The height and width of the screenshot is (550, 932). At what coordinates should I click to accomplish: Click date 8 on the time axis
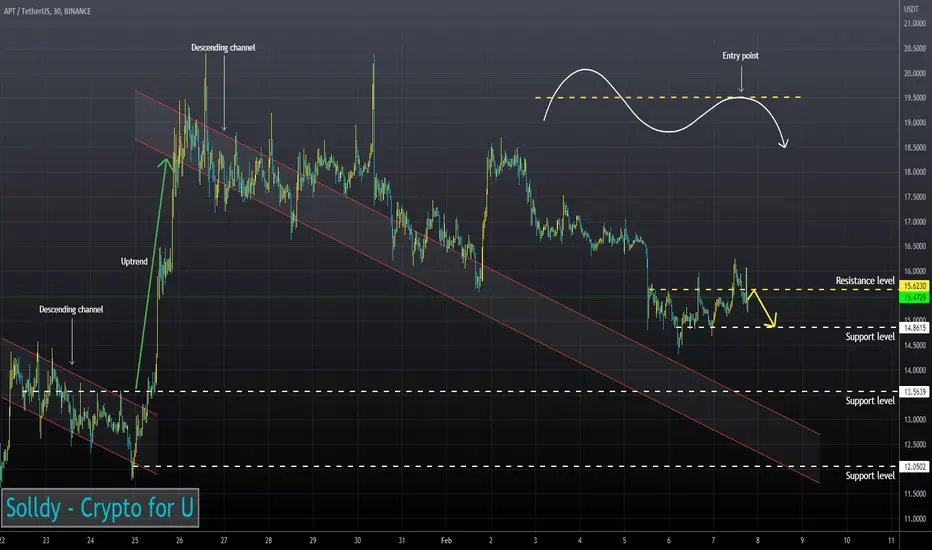coord(757,540)
